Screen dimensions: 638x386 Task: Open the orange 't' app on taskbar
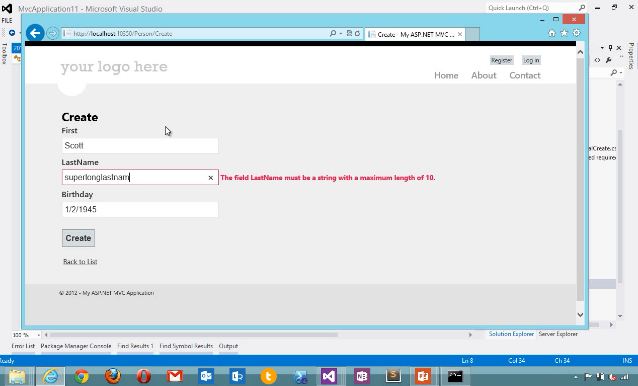(x=268, y=377)
